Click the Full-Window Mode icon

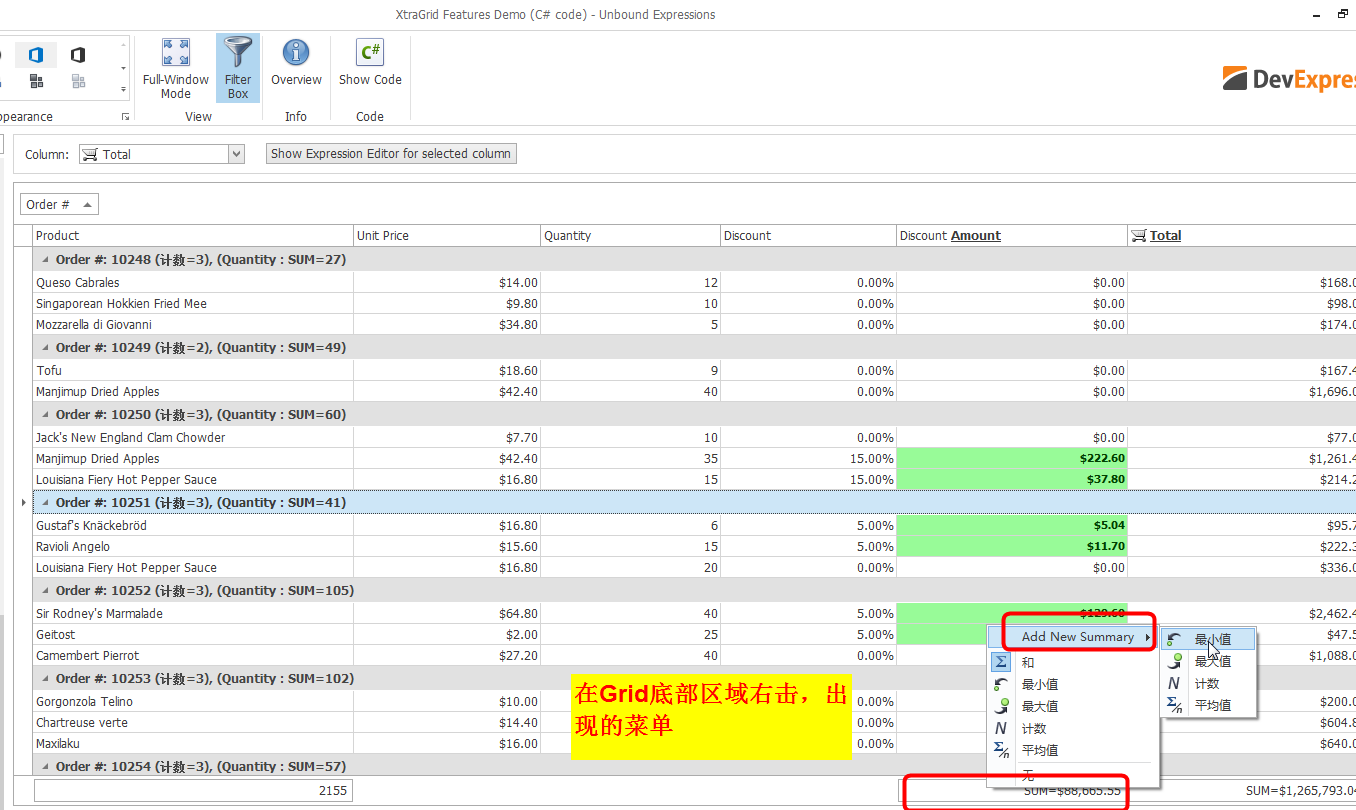pos(176,54)
